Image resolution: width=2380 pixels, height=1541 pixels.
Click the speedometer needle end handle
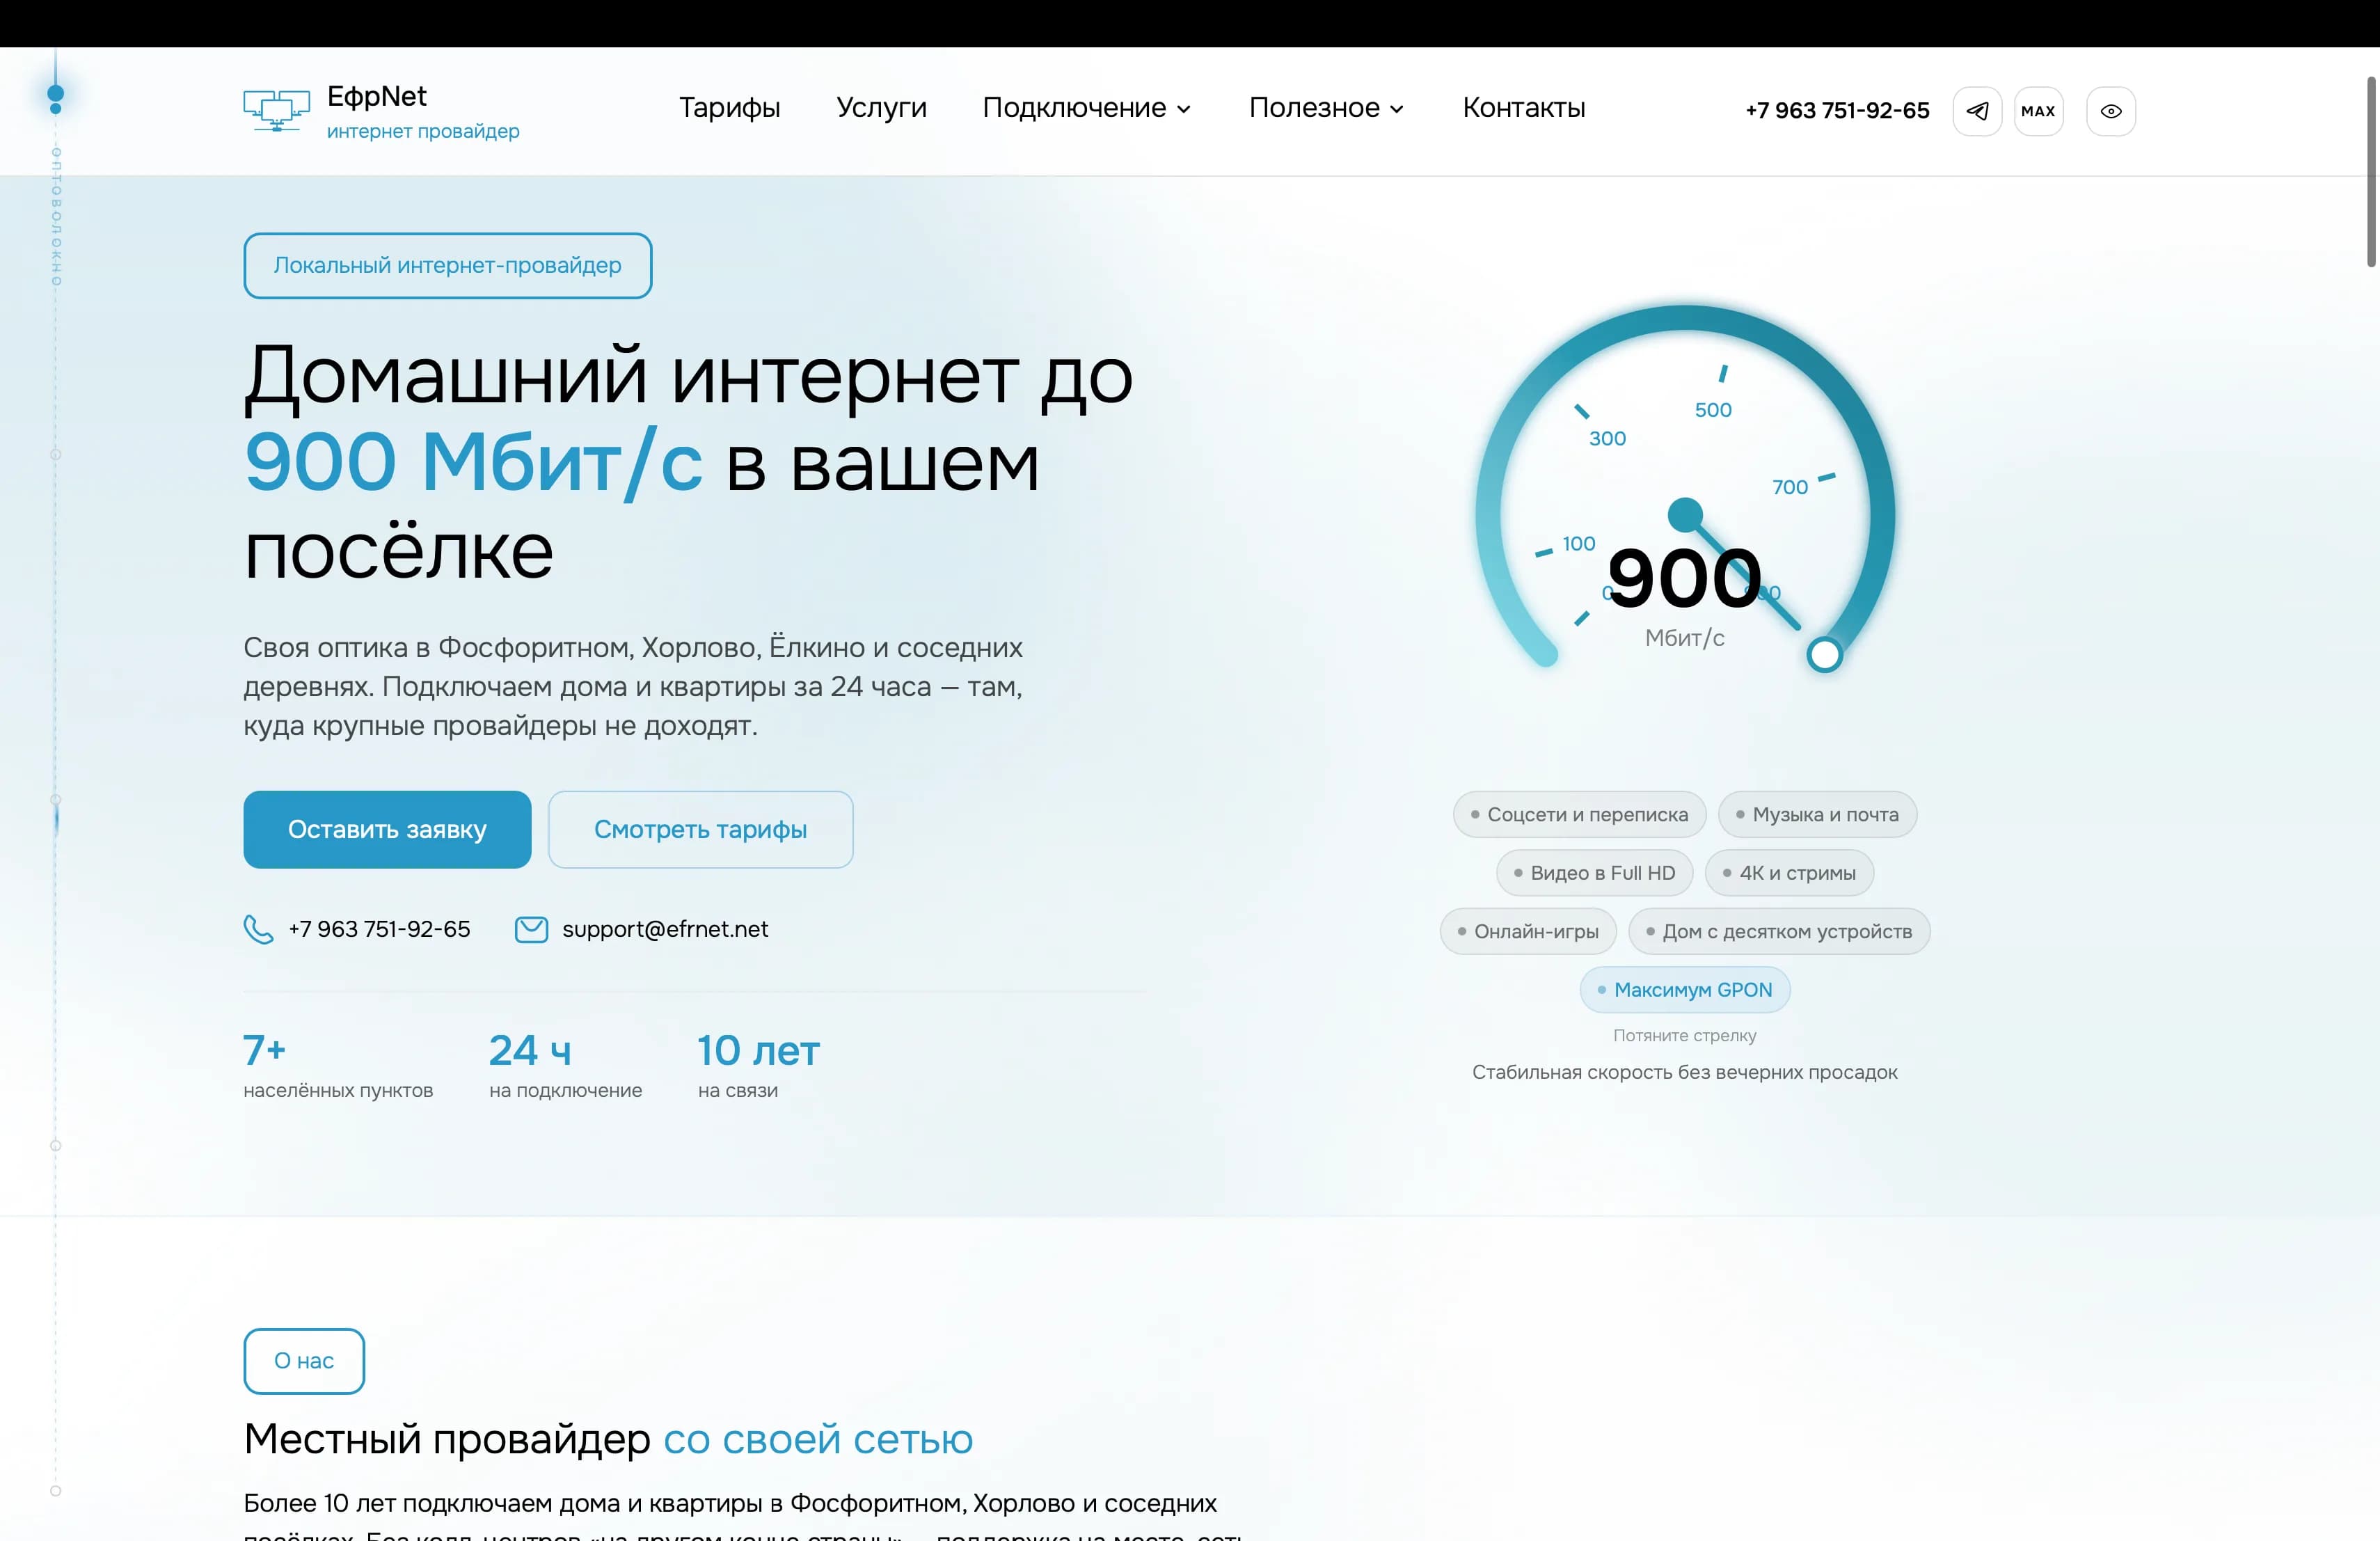1824,655
